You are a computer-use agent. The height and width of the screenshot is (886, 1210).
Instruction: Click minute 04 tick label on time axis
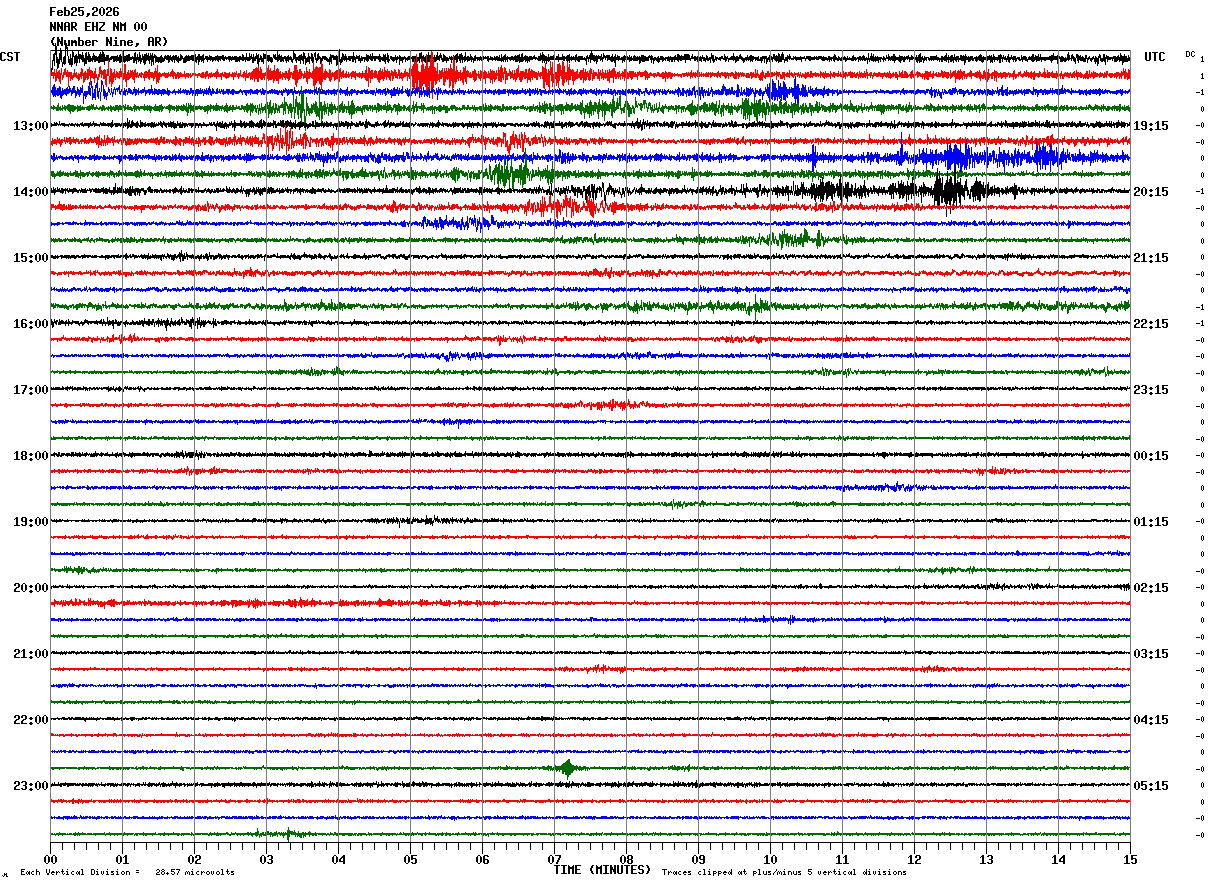[x=338, y=859]
